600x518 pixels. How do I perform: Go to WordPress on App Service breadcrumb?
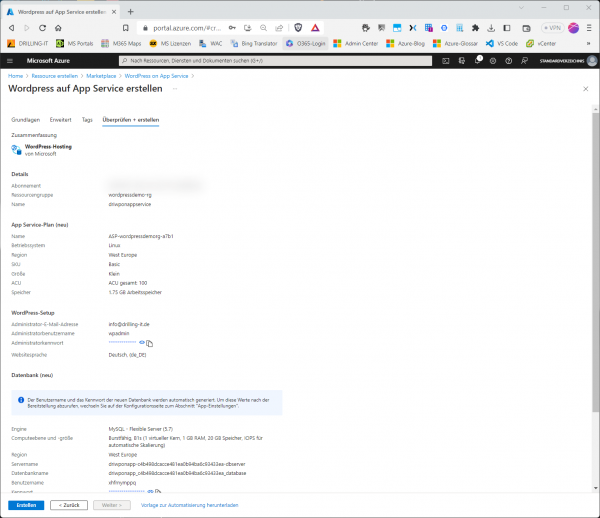(x=157, y=76)
